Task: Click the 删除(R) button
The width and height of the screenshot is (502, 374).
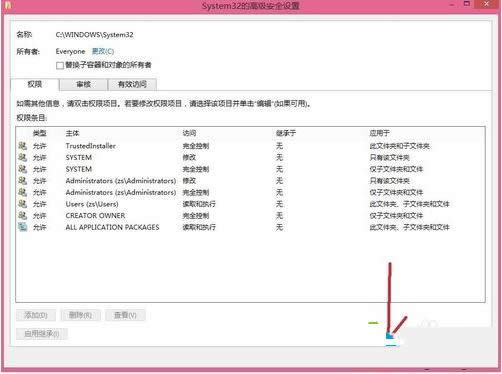Action: (80, 315)
